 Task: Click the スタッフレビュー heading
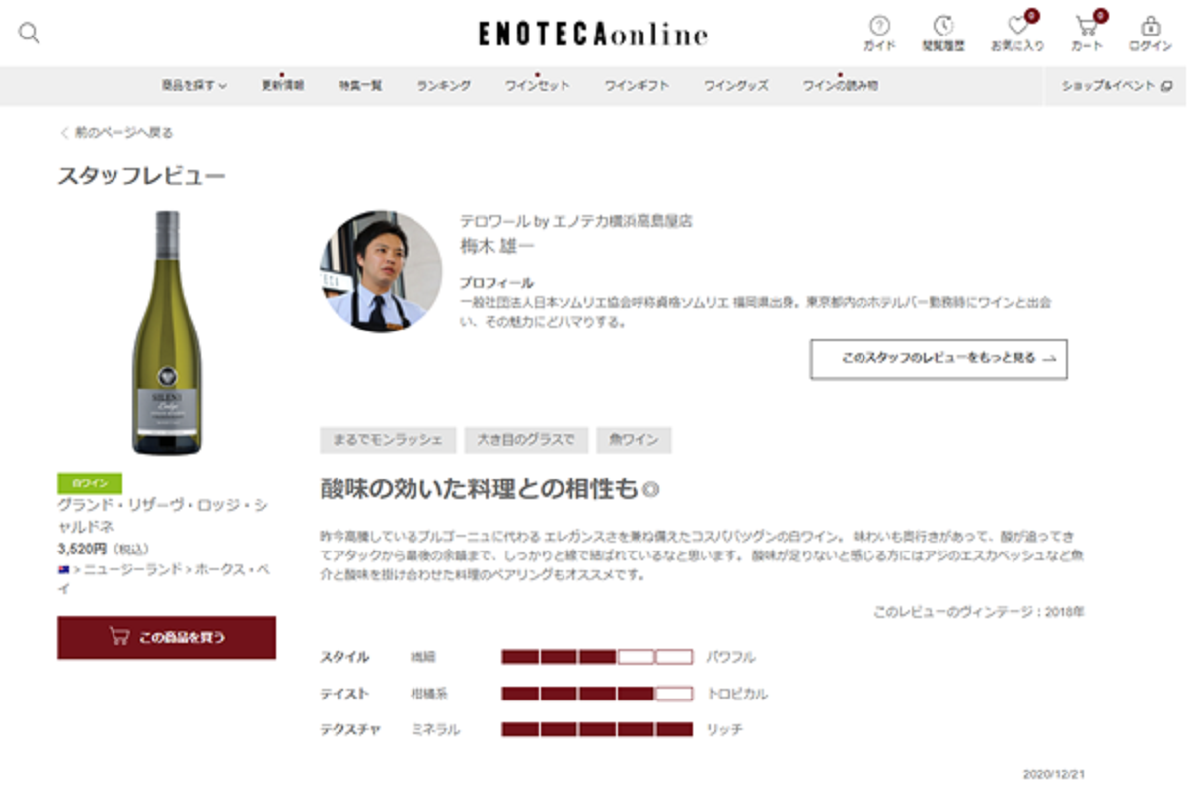pyautogui.click(x=141, y=176)
